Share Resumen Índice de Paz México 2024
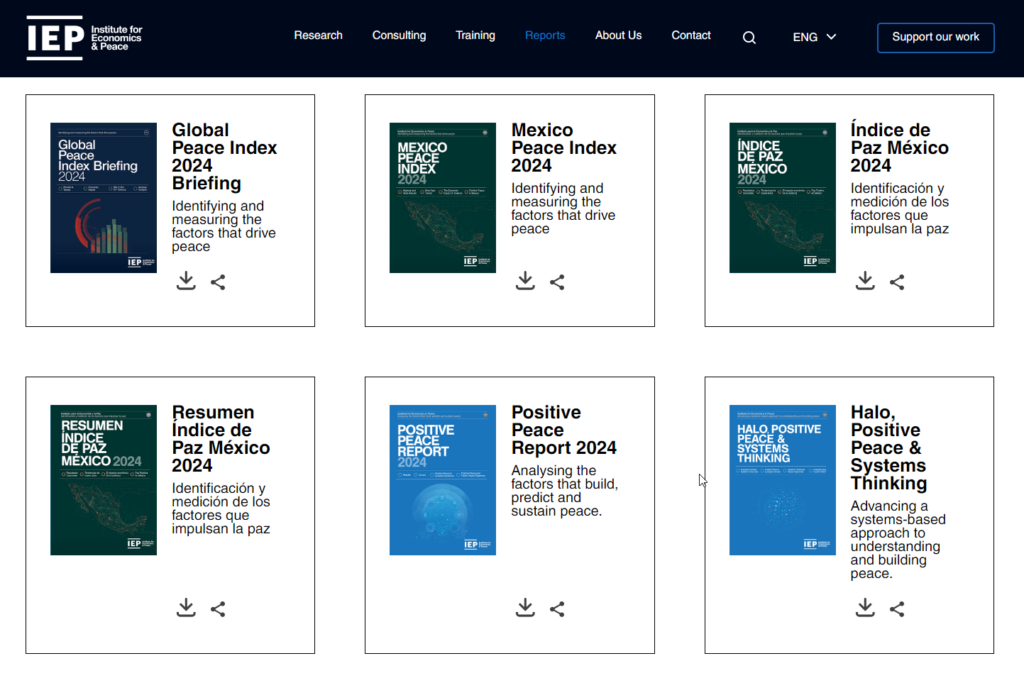 tap(218, 609)
